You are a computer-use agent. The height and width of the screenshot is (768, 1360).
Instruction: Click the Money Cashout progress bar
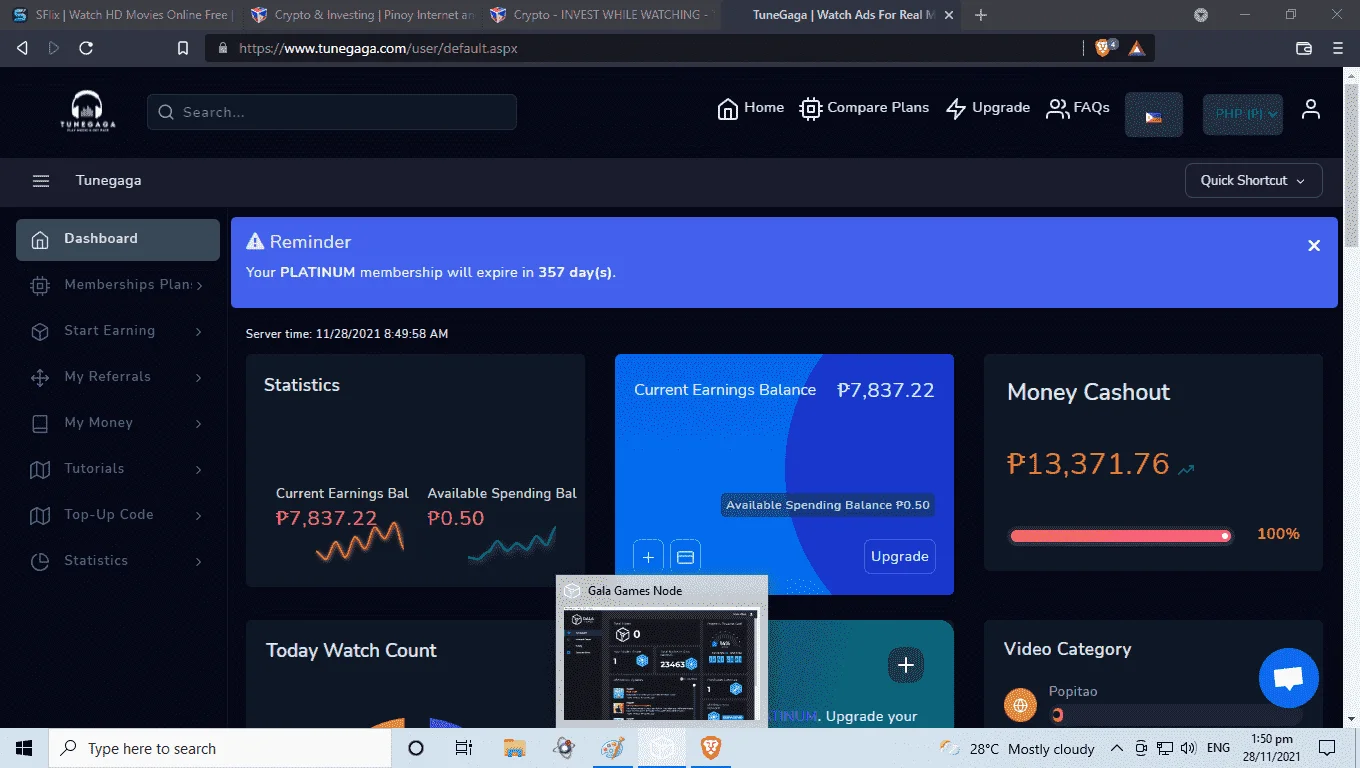pyautogui.click(x=1121, y=536)
